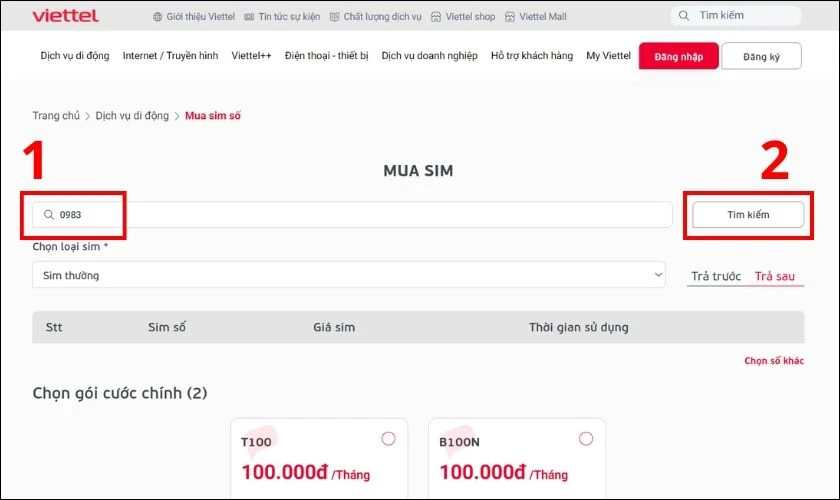Open Internet / Truyền hình menu
Image resolution: width=840 pixels, height=500 pixels.
[170, 56]
